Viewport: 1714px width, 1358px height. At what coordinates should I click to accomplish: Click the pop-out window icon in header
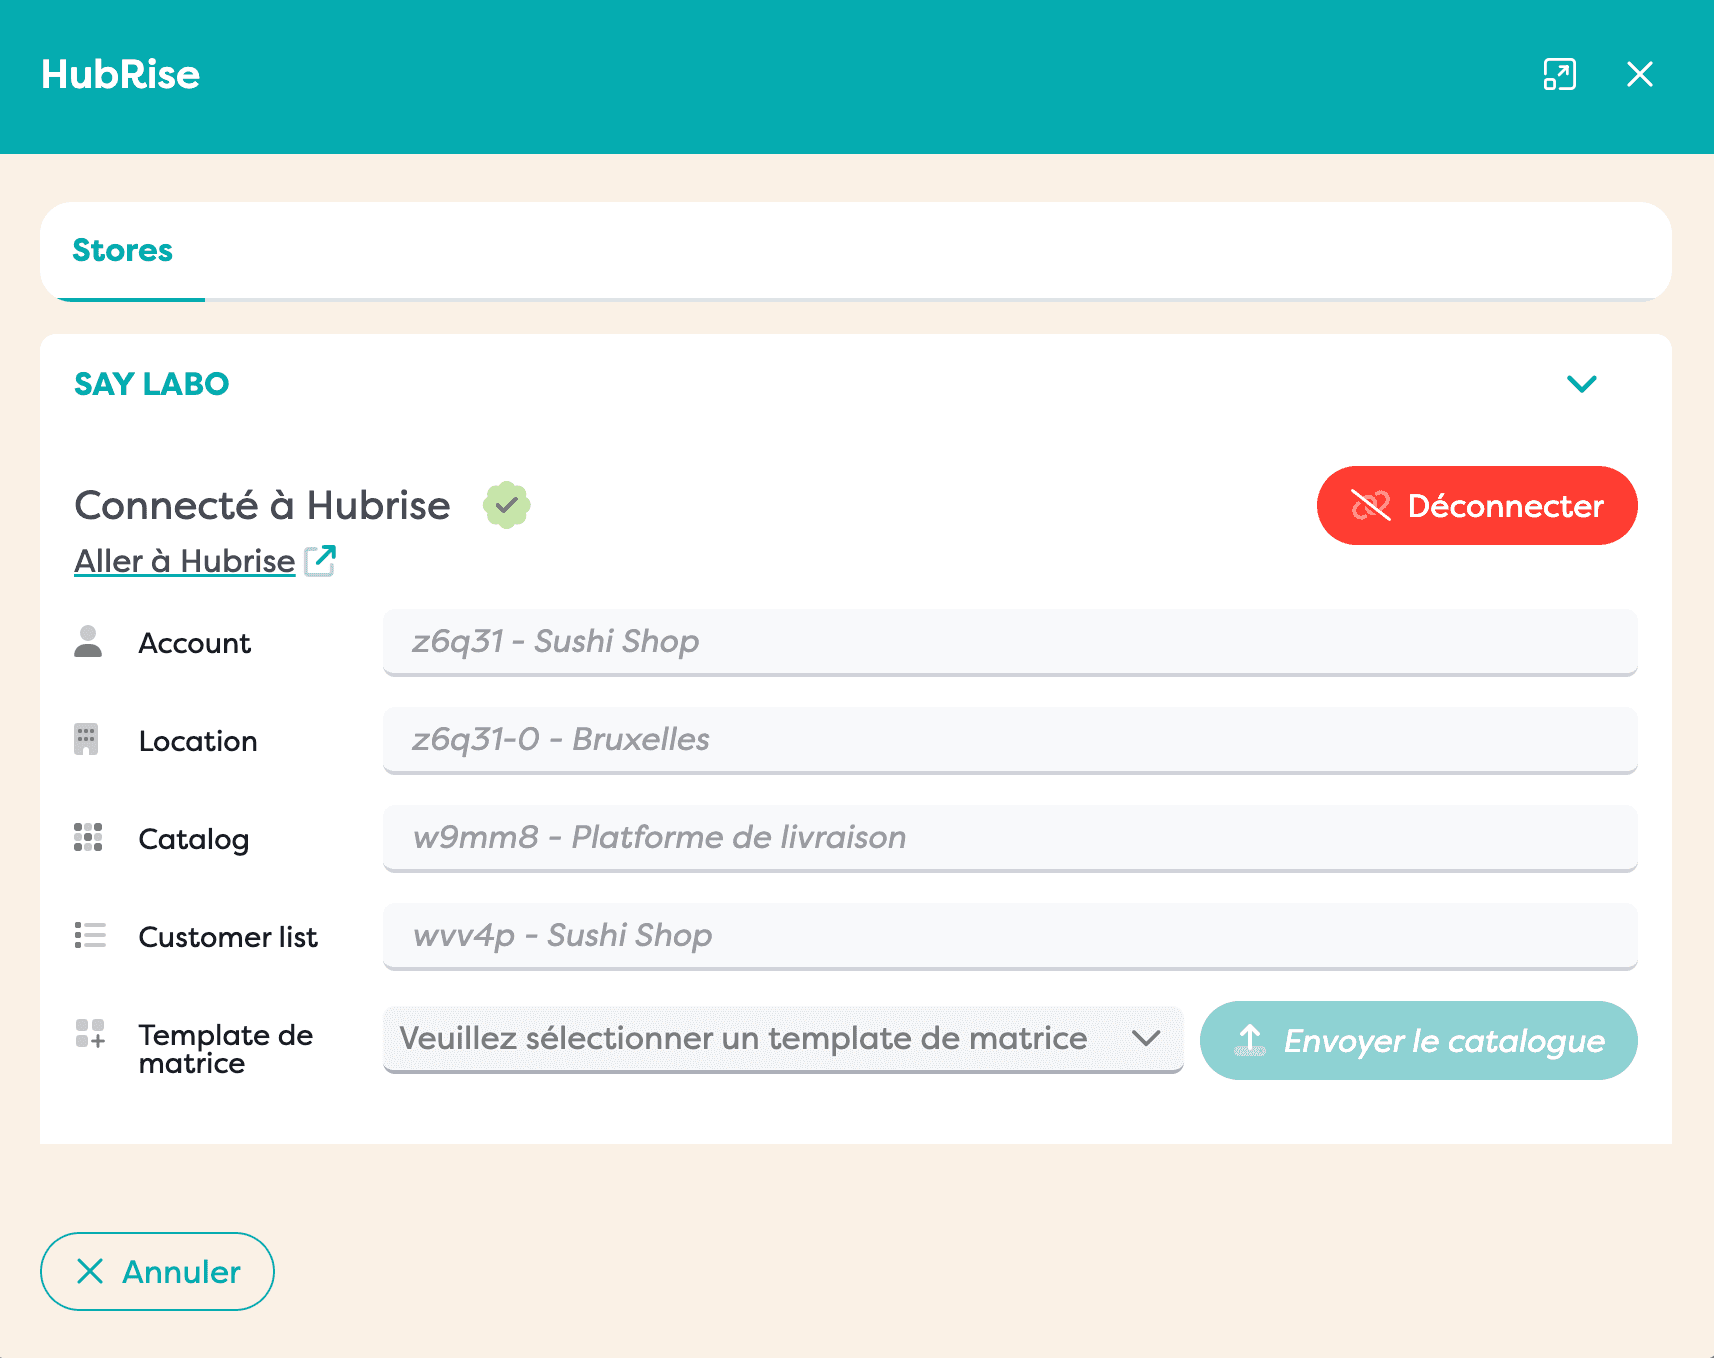point(1559,75)
